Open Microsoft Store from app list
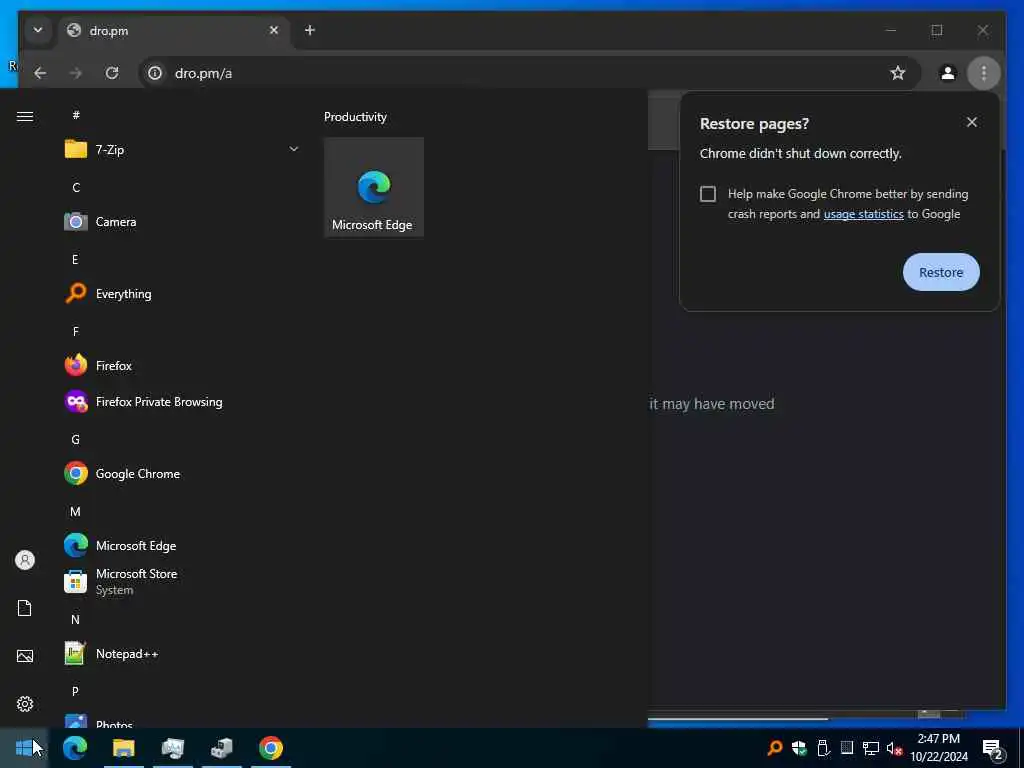 coord(182,581)
